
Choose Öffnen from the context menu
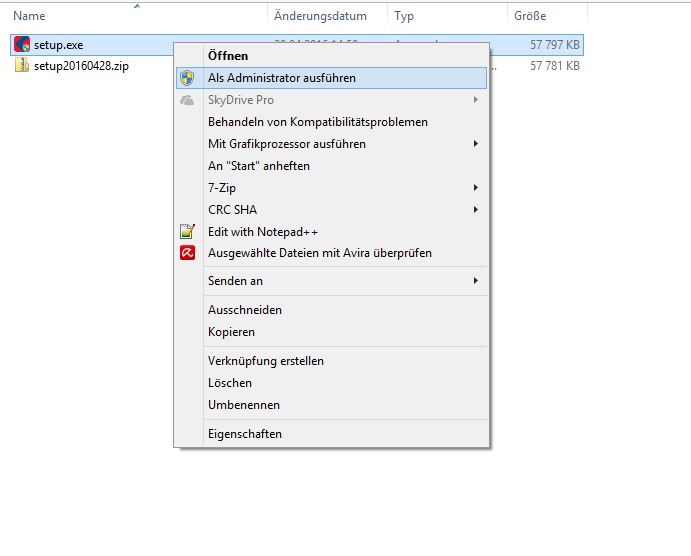[228, 56]
